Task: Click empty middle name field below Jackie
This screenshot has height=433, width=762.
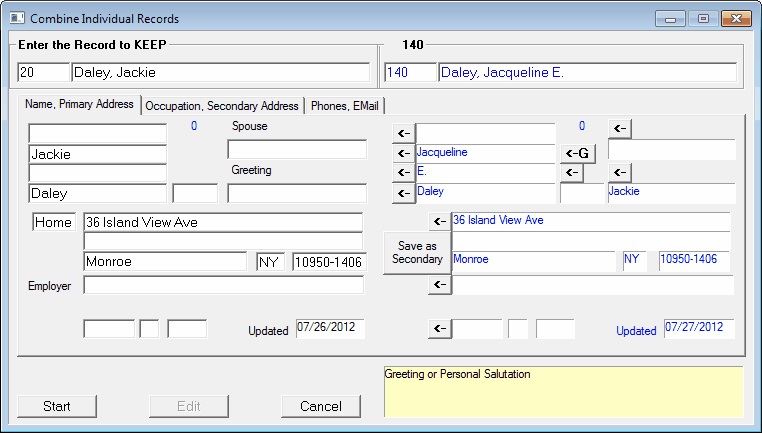Action: point(98,173)
